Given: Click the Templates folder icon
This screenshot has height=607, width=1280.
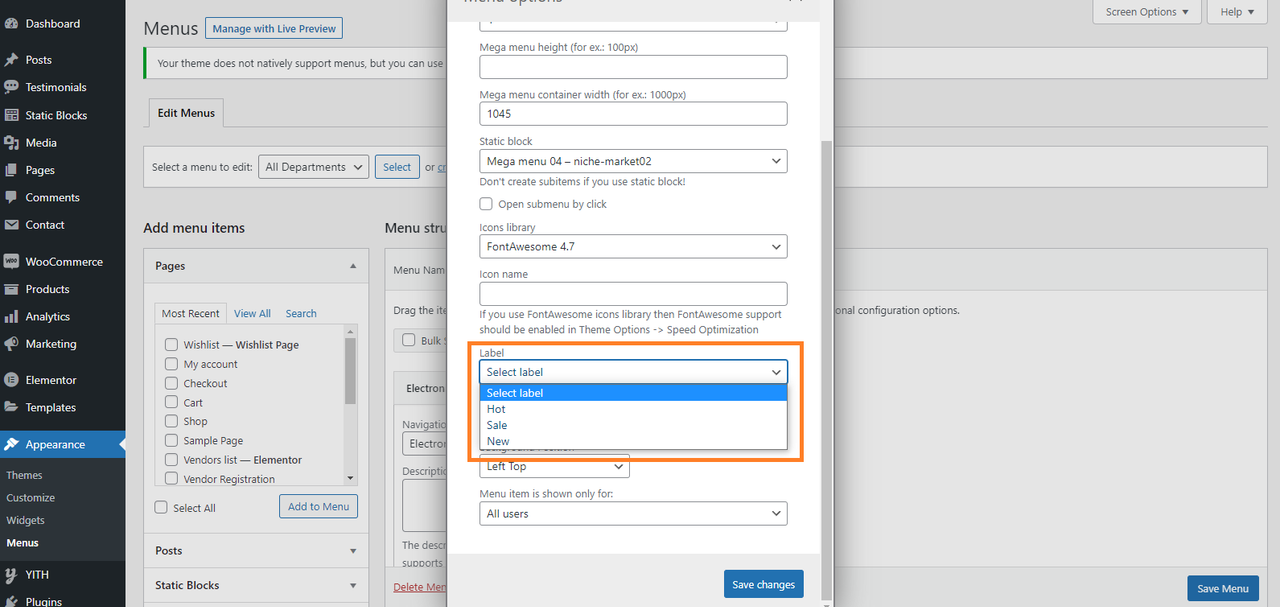Looking at the screenshot, I should pyautogui.click(x=12, y=407).
